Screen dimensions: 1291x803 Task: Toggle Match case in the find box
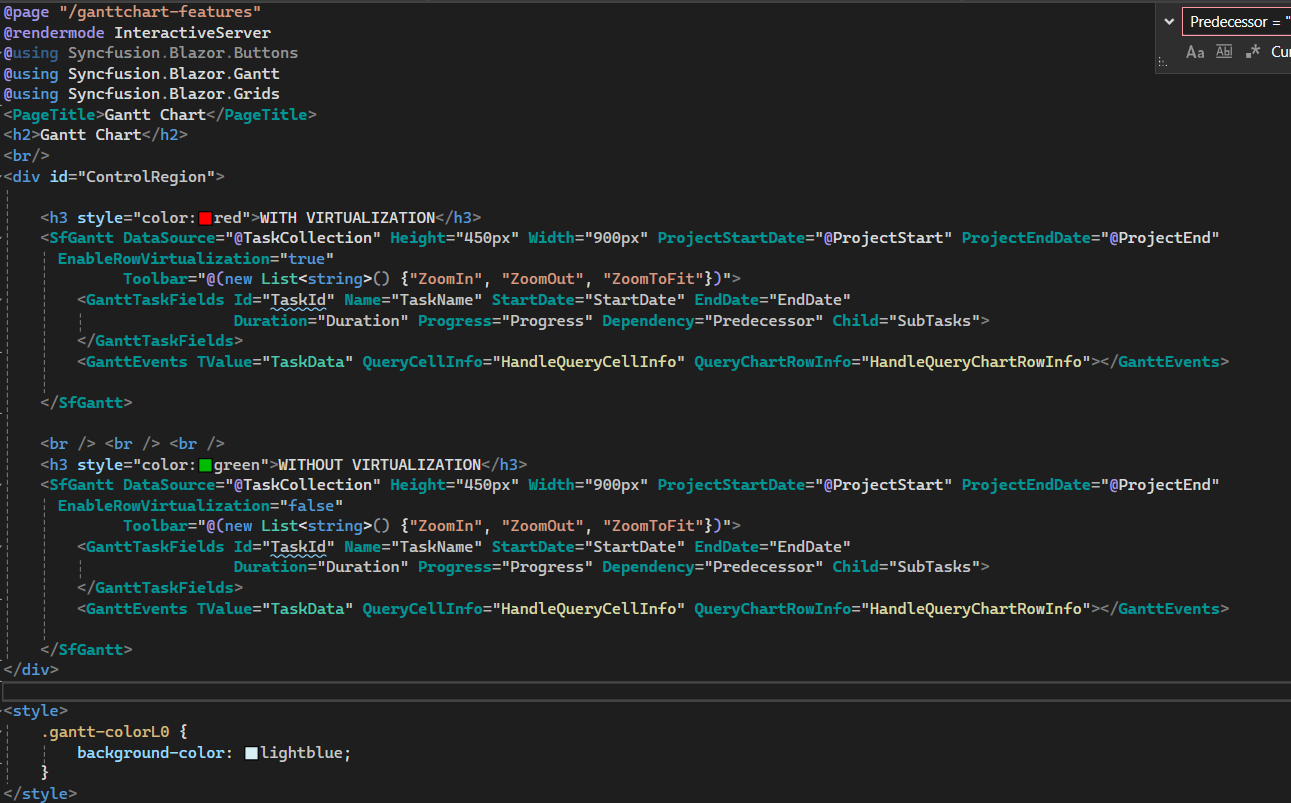pyautogui.click(x=1195, y=52)
